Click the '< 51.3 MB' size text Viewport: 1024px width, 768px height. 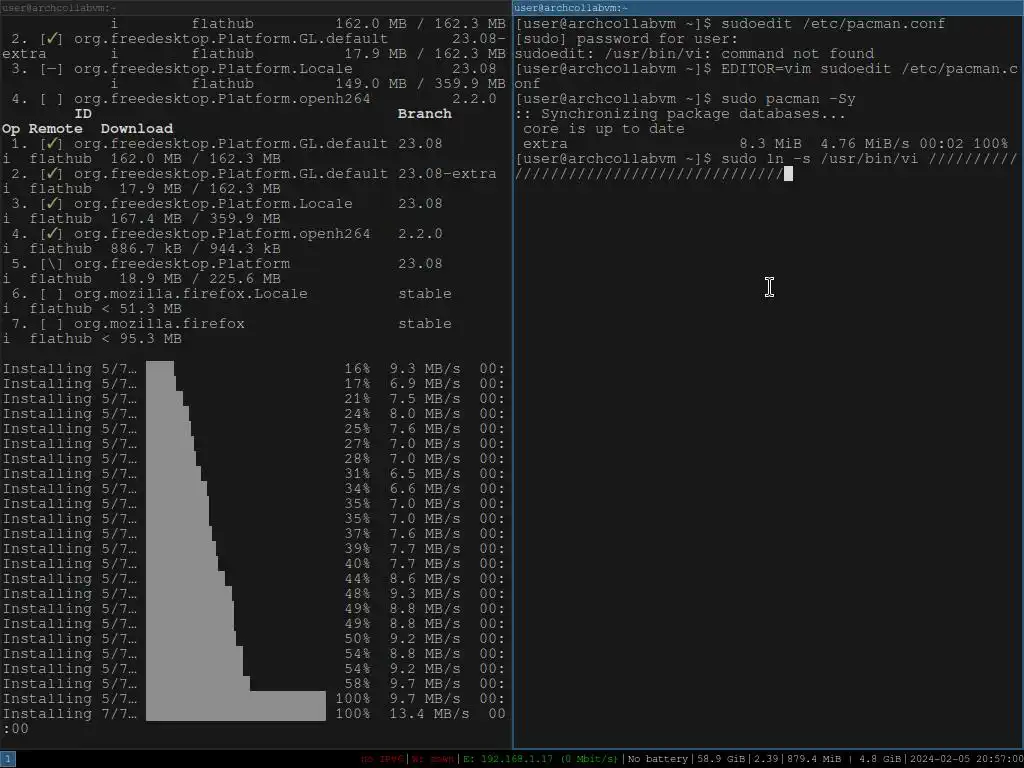pos(141,309)
